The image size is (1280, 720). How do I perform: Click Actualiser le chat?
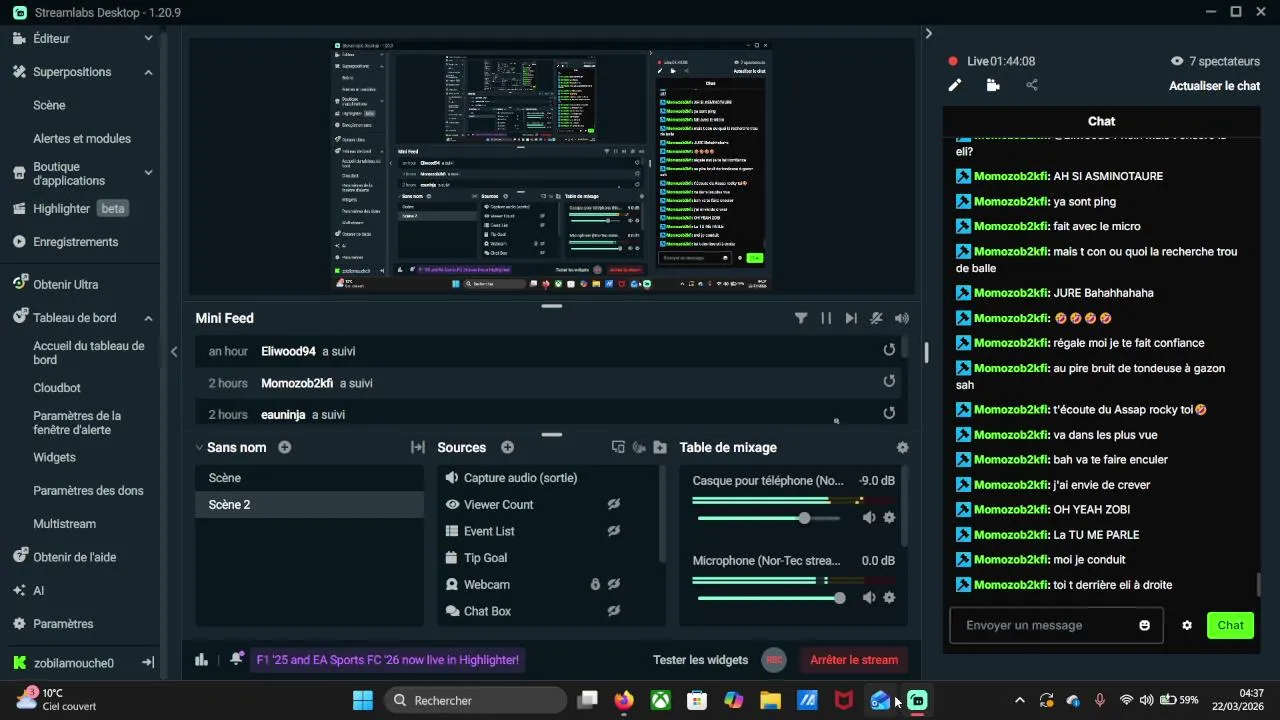pos(1214,86)
